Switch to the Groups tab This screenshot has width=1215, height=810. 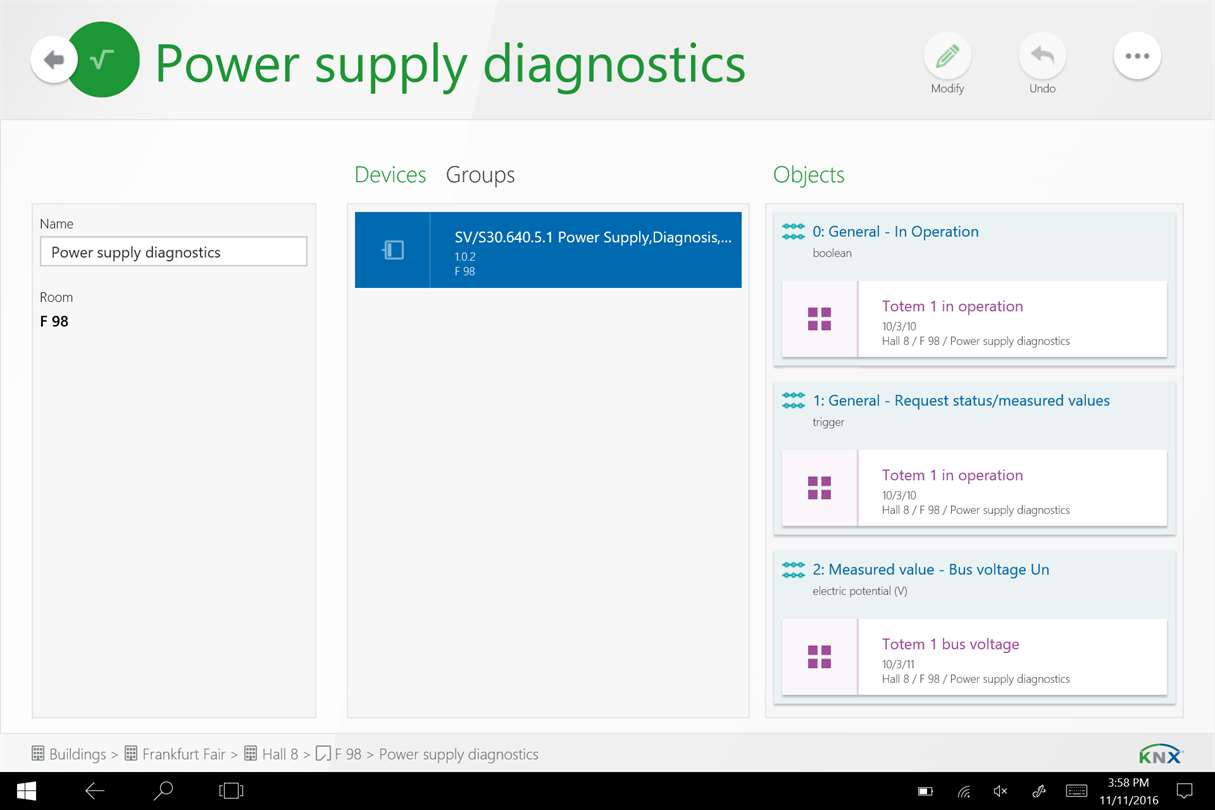click(480, 175)
